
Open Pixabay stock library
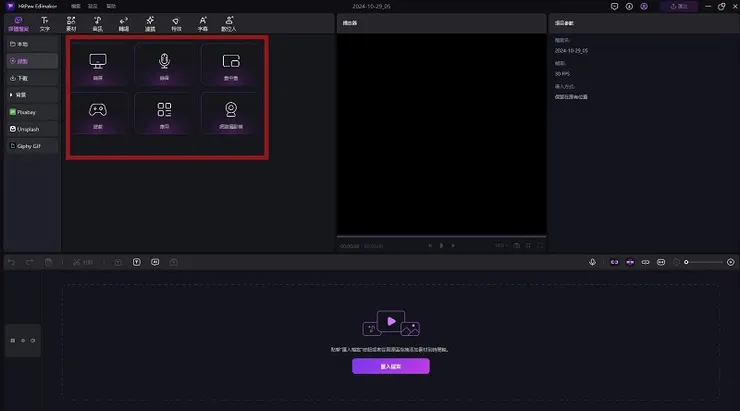coord(32,112)
